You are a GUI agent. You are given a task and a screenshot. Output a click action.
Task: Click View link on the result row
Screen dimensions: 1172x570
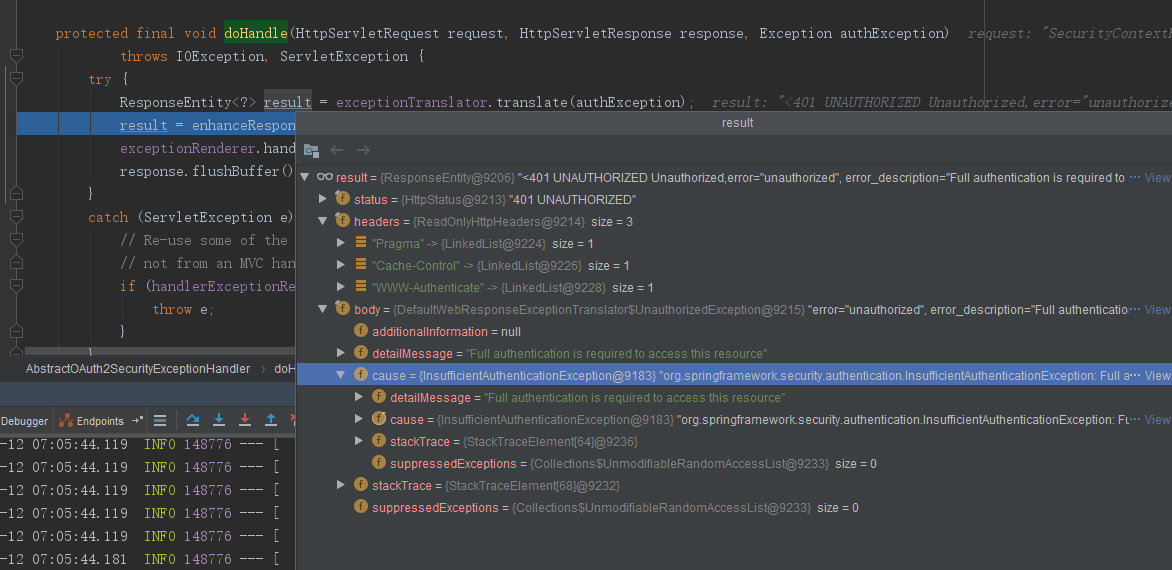(1156, 177)
